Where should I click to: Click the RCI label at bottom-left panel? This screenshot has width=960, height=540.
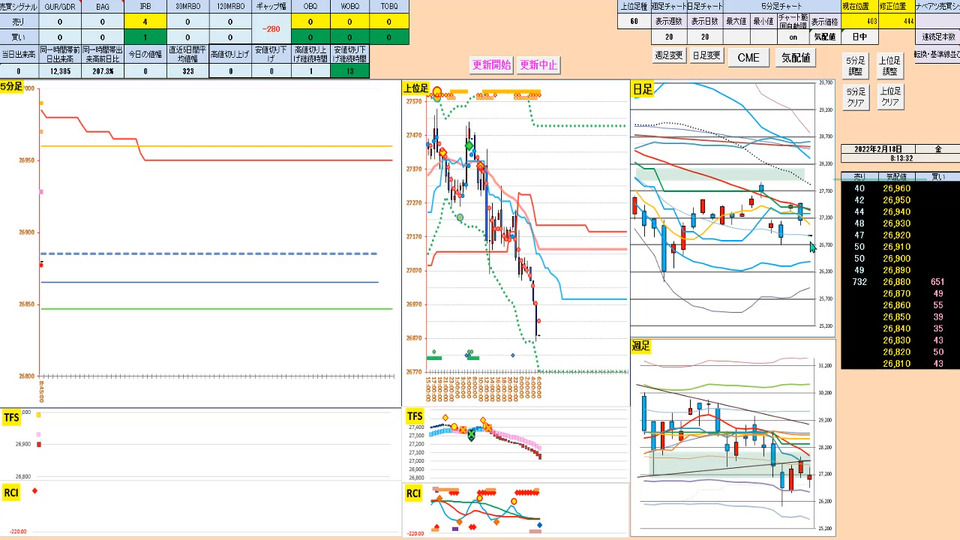pyautogui.click(x=11, y=493)
